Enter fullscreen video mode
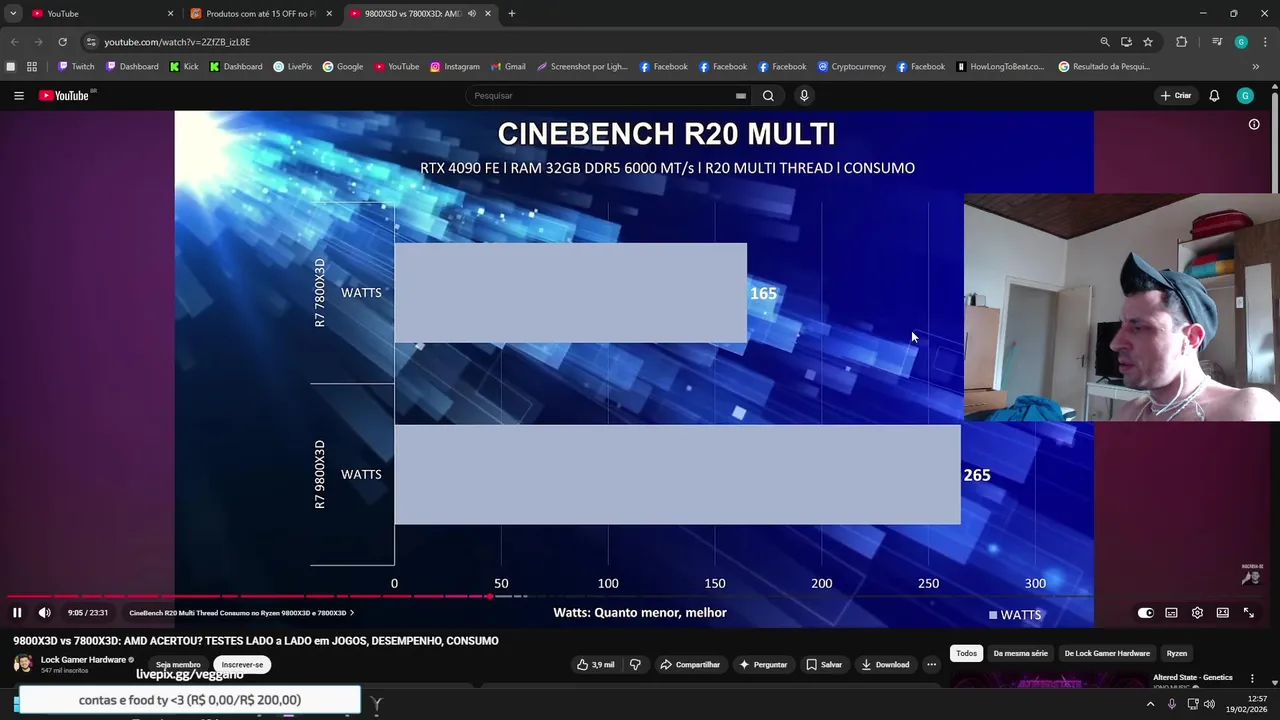 tap(1249, 613)
